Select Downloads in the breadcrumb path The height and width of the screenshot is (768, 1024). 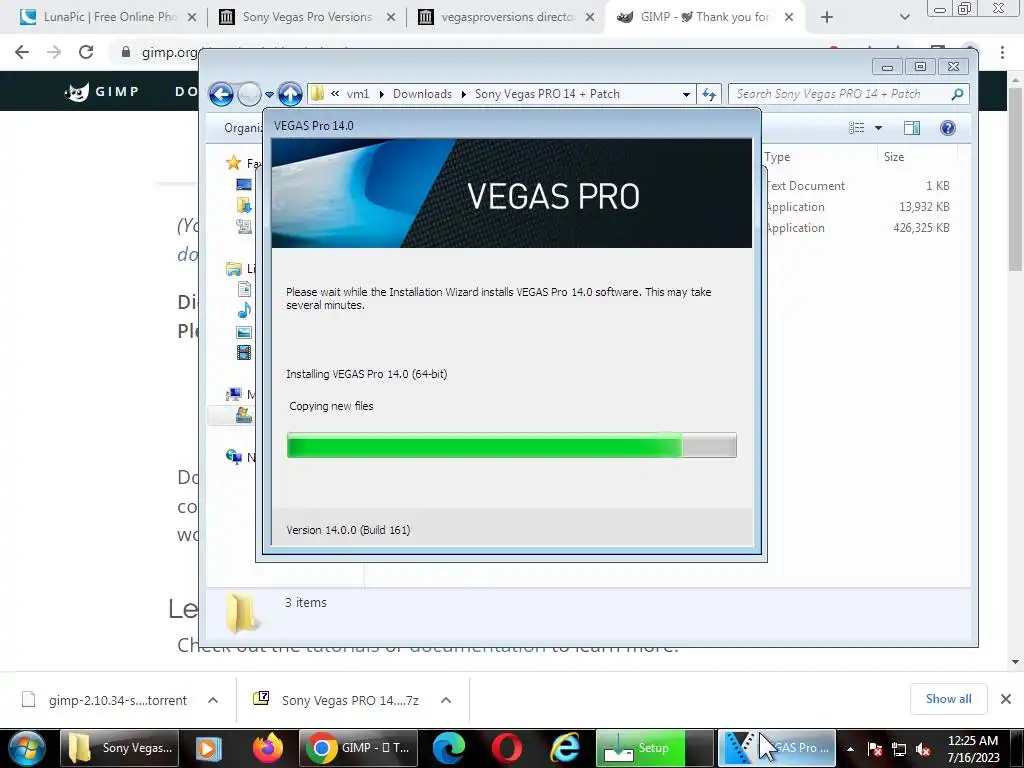coord(423,94)
